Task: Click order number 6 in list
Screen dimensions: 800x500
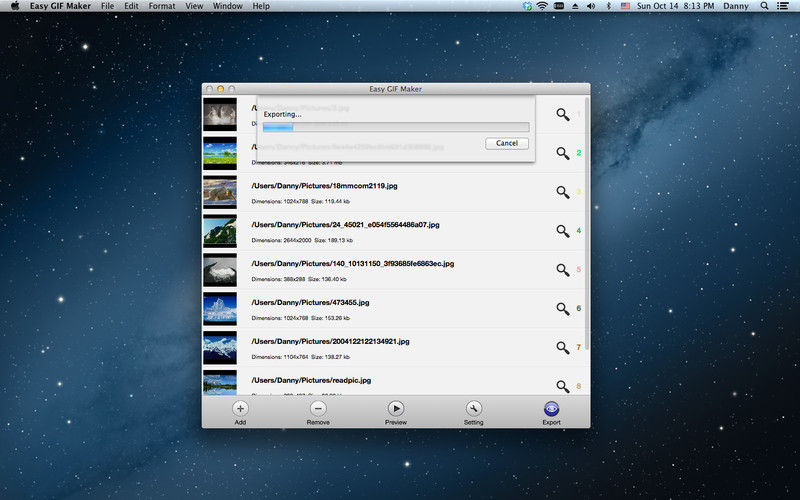Action: coord(579,308)
